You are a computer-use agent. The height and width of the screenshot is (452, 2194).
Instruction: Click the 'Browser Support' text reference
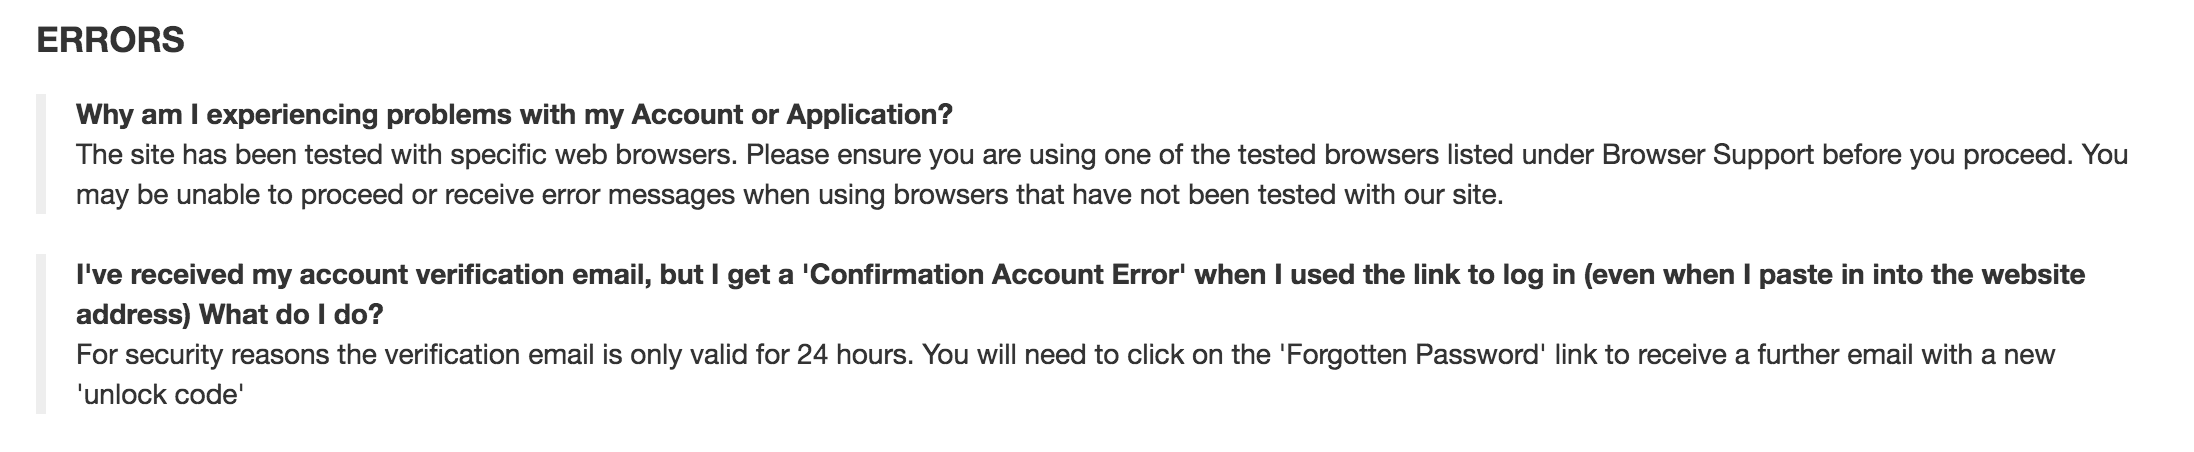point(1718,155)
